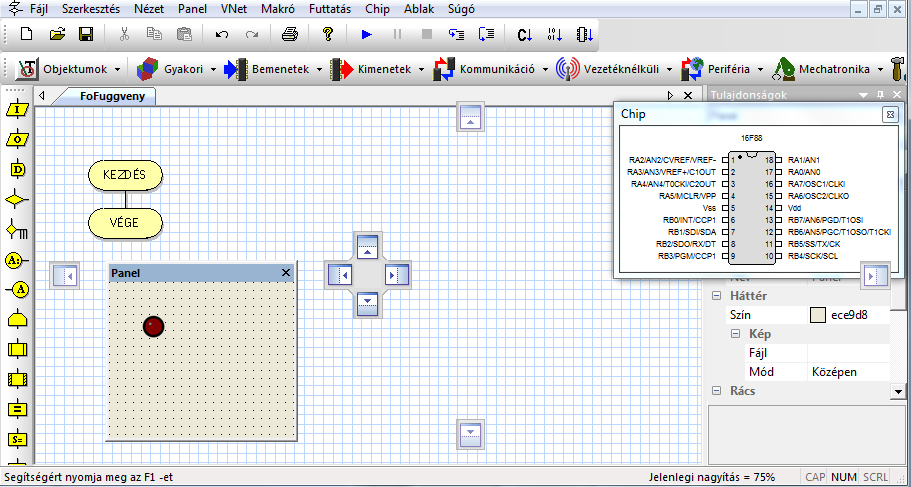Undo the last action
Viewport: 911px width, 487px height.
(x=221, y=34)
